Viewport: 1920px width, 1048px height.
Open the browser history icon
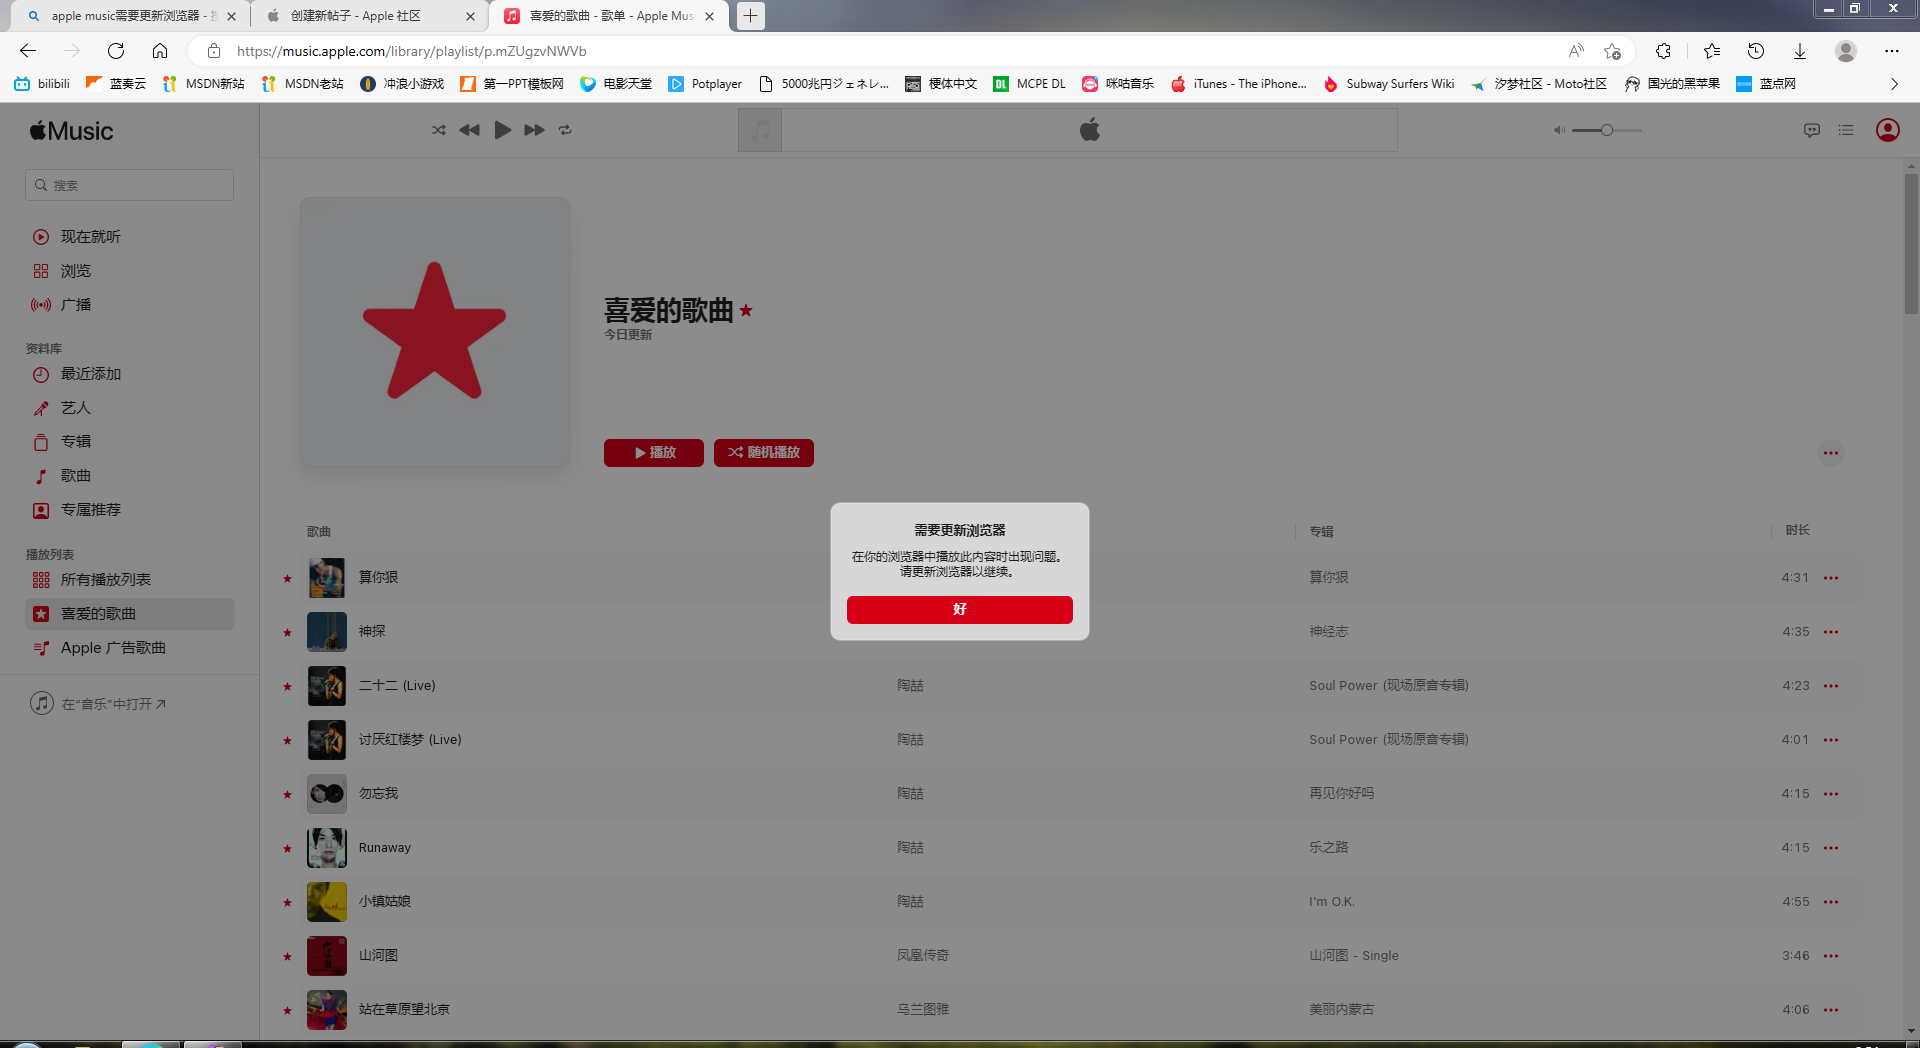1756,51
